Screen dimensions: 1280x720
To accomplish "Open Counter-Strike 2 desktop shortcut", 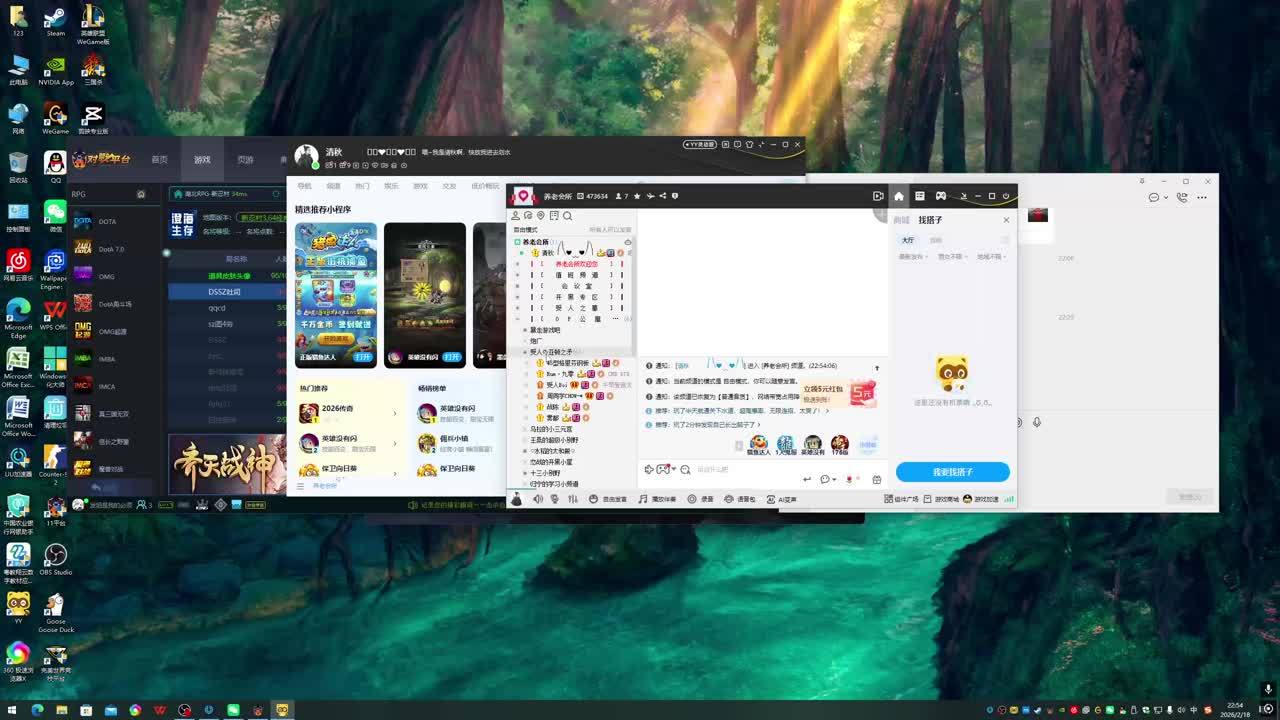I will (54, 463).
